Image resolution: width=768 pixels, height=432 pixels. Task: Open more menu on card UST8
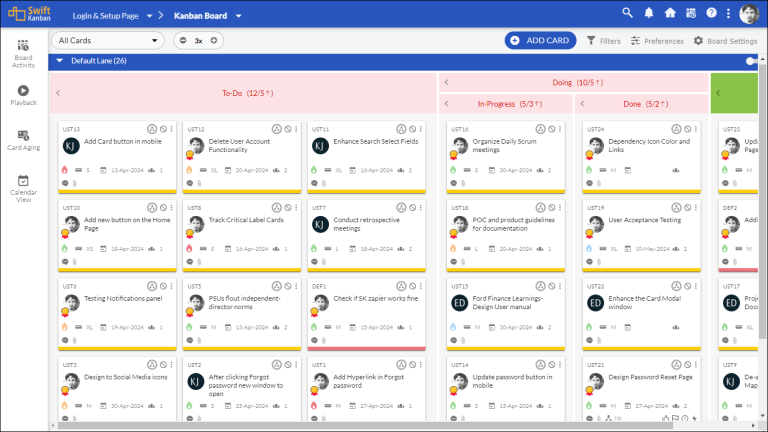click(296, 208)
